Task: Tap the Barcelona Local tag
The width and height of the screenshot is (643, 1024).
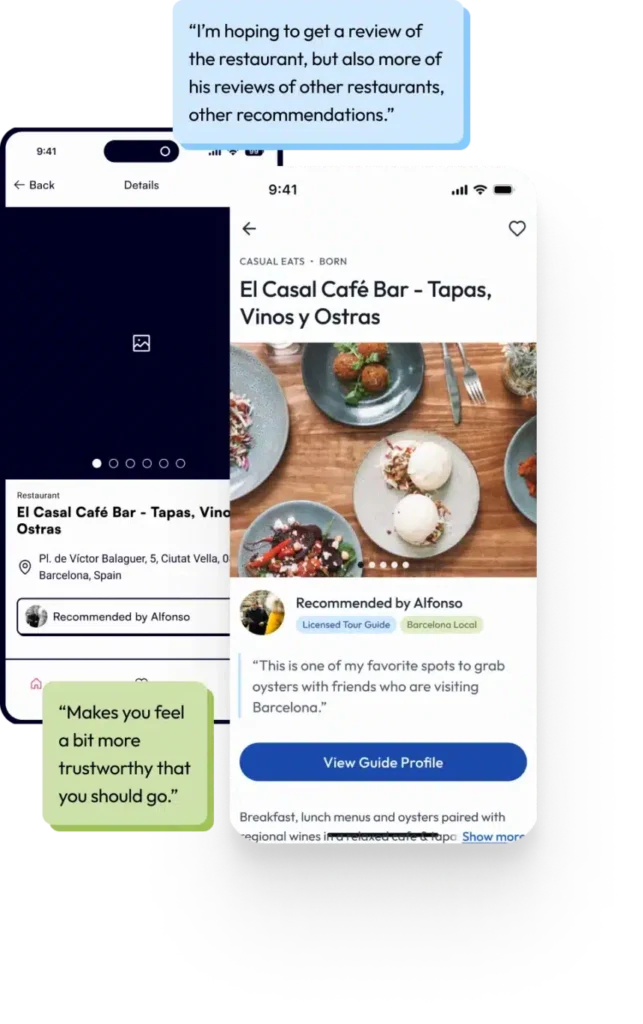Action: pos(441,625)
